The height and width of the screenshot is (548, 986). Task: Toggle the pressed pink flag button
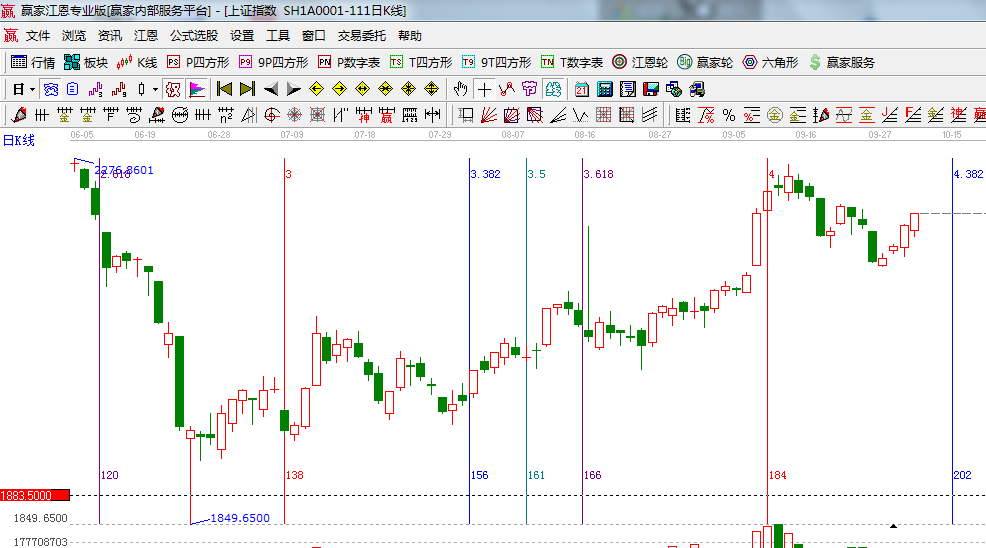coord(196,89)
